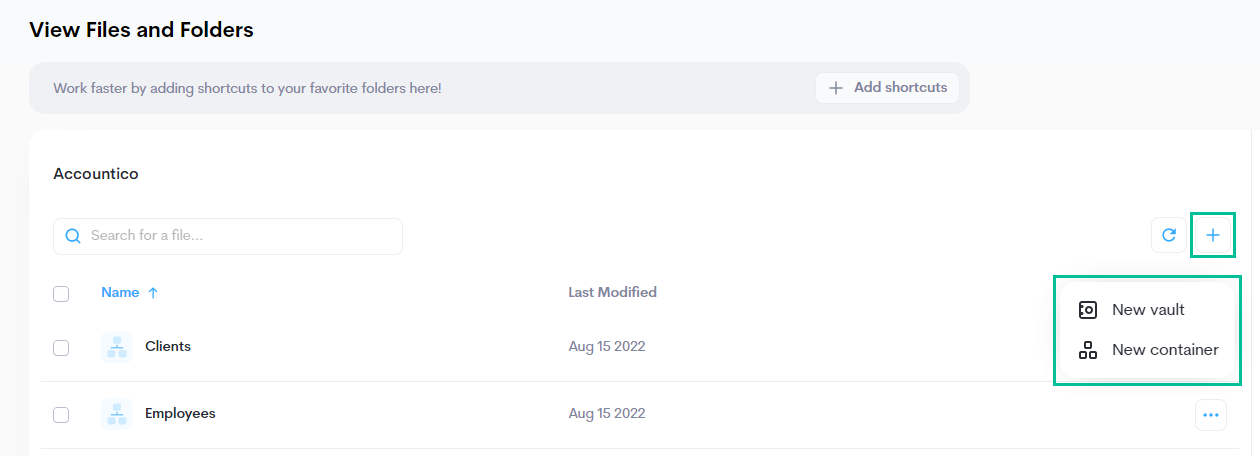Check the Clients row checkbox
Screen dimensions: 1260x456
[61, 348]
